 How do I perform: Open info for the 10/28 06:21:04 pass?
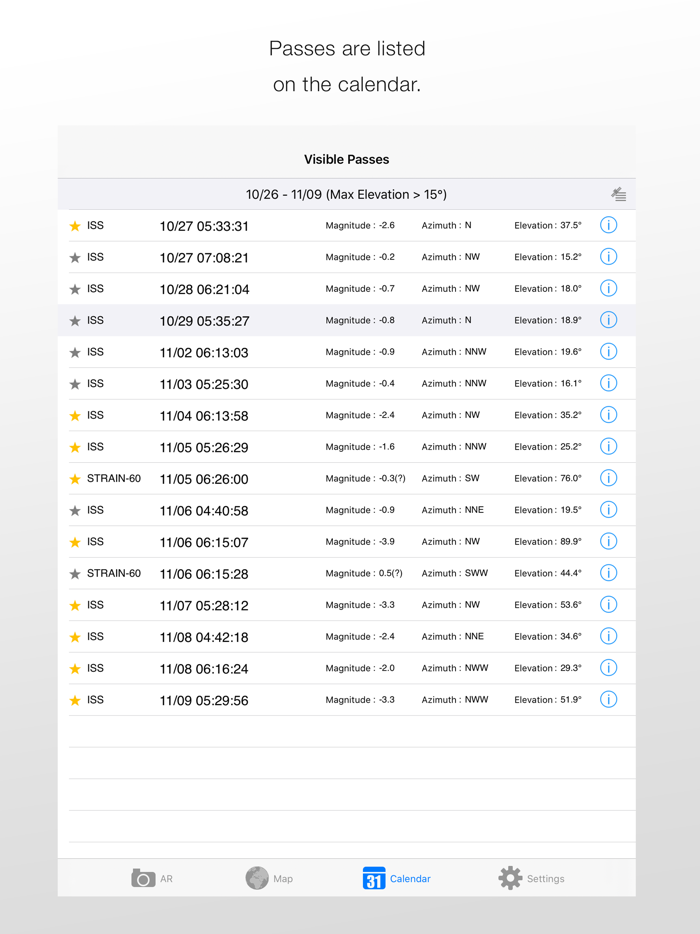pyautogui.click(x=608, y=288)
